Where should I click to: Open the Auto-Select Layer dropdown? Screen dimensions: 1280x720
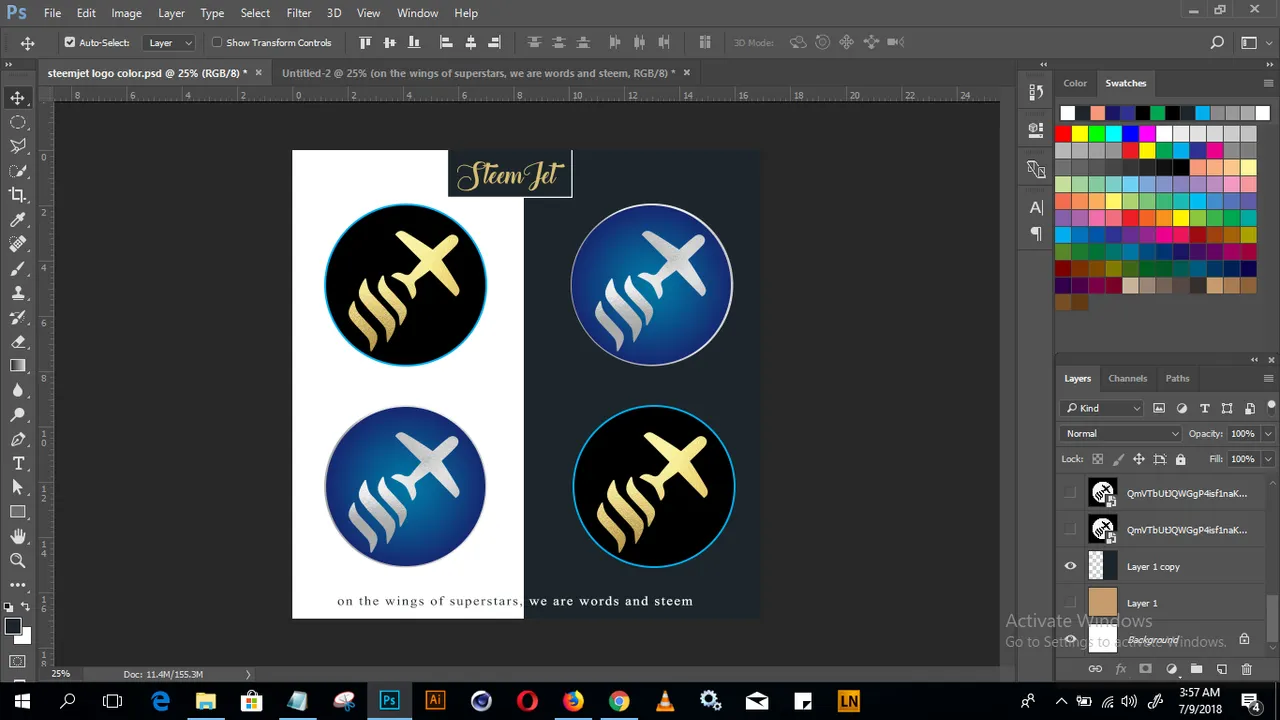[x=169, y=43]
